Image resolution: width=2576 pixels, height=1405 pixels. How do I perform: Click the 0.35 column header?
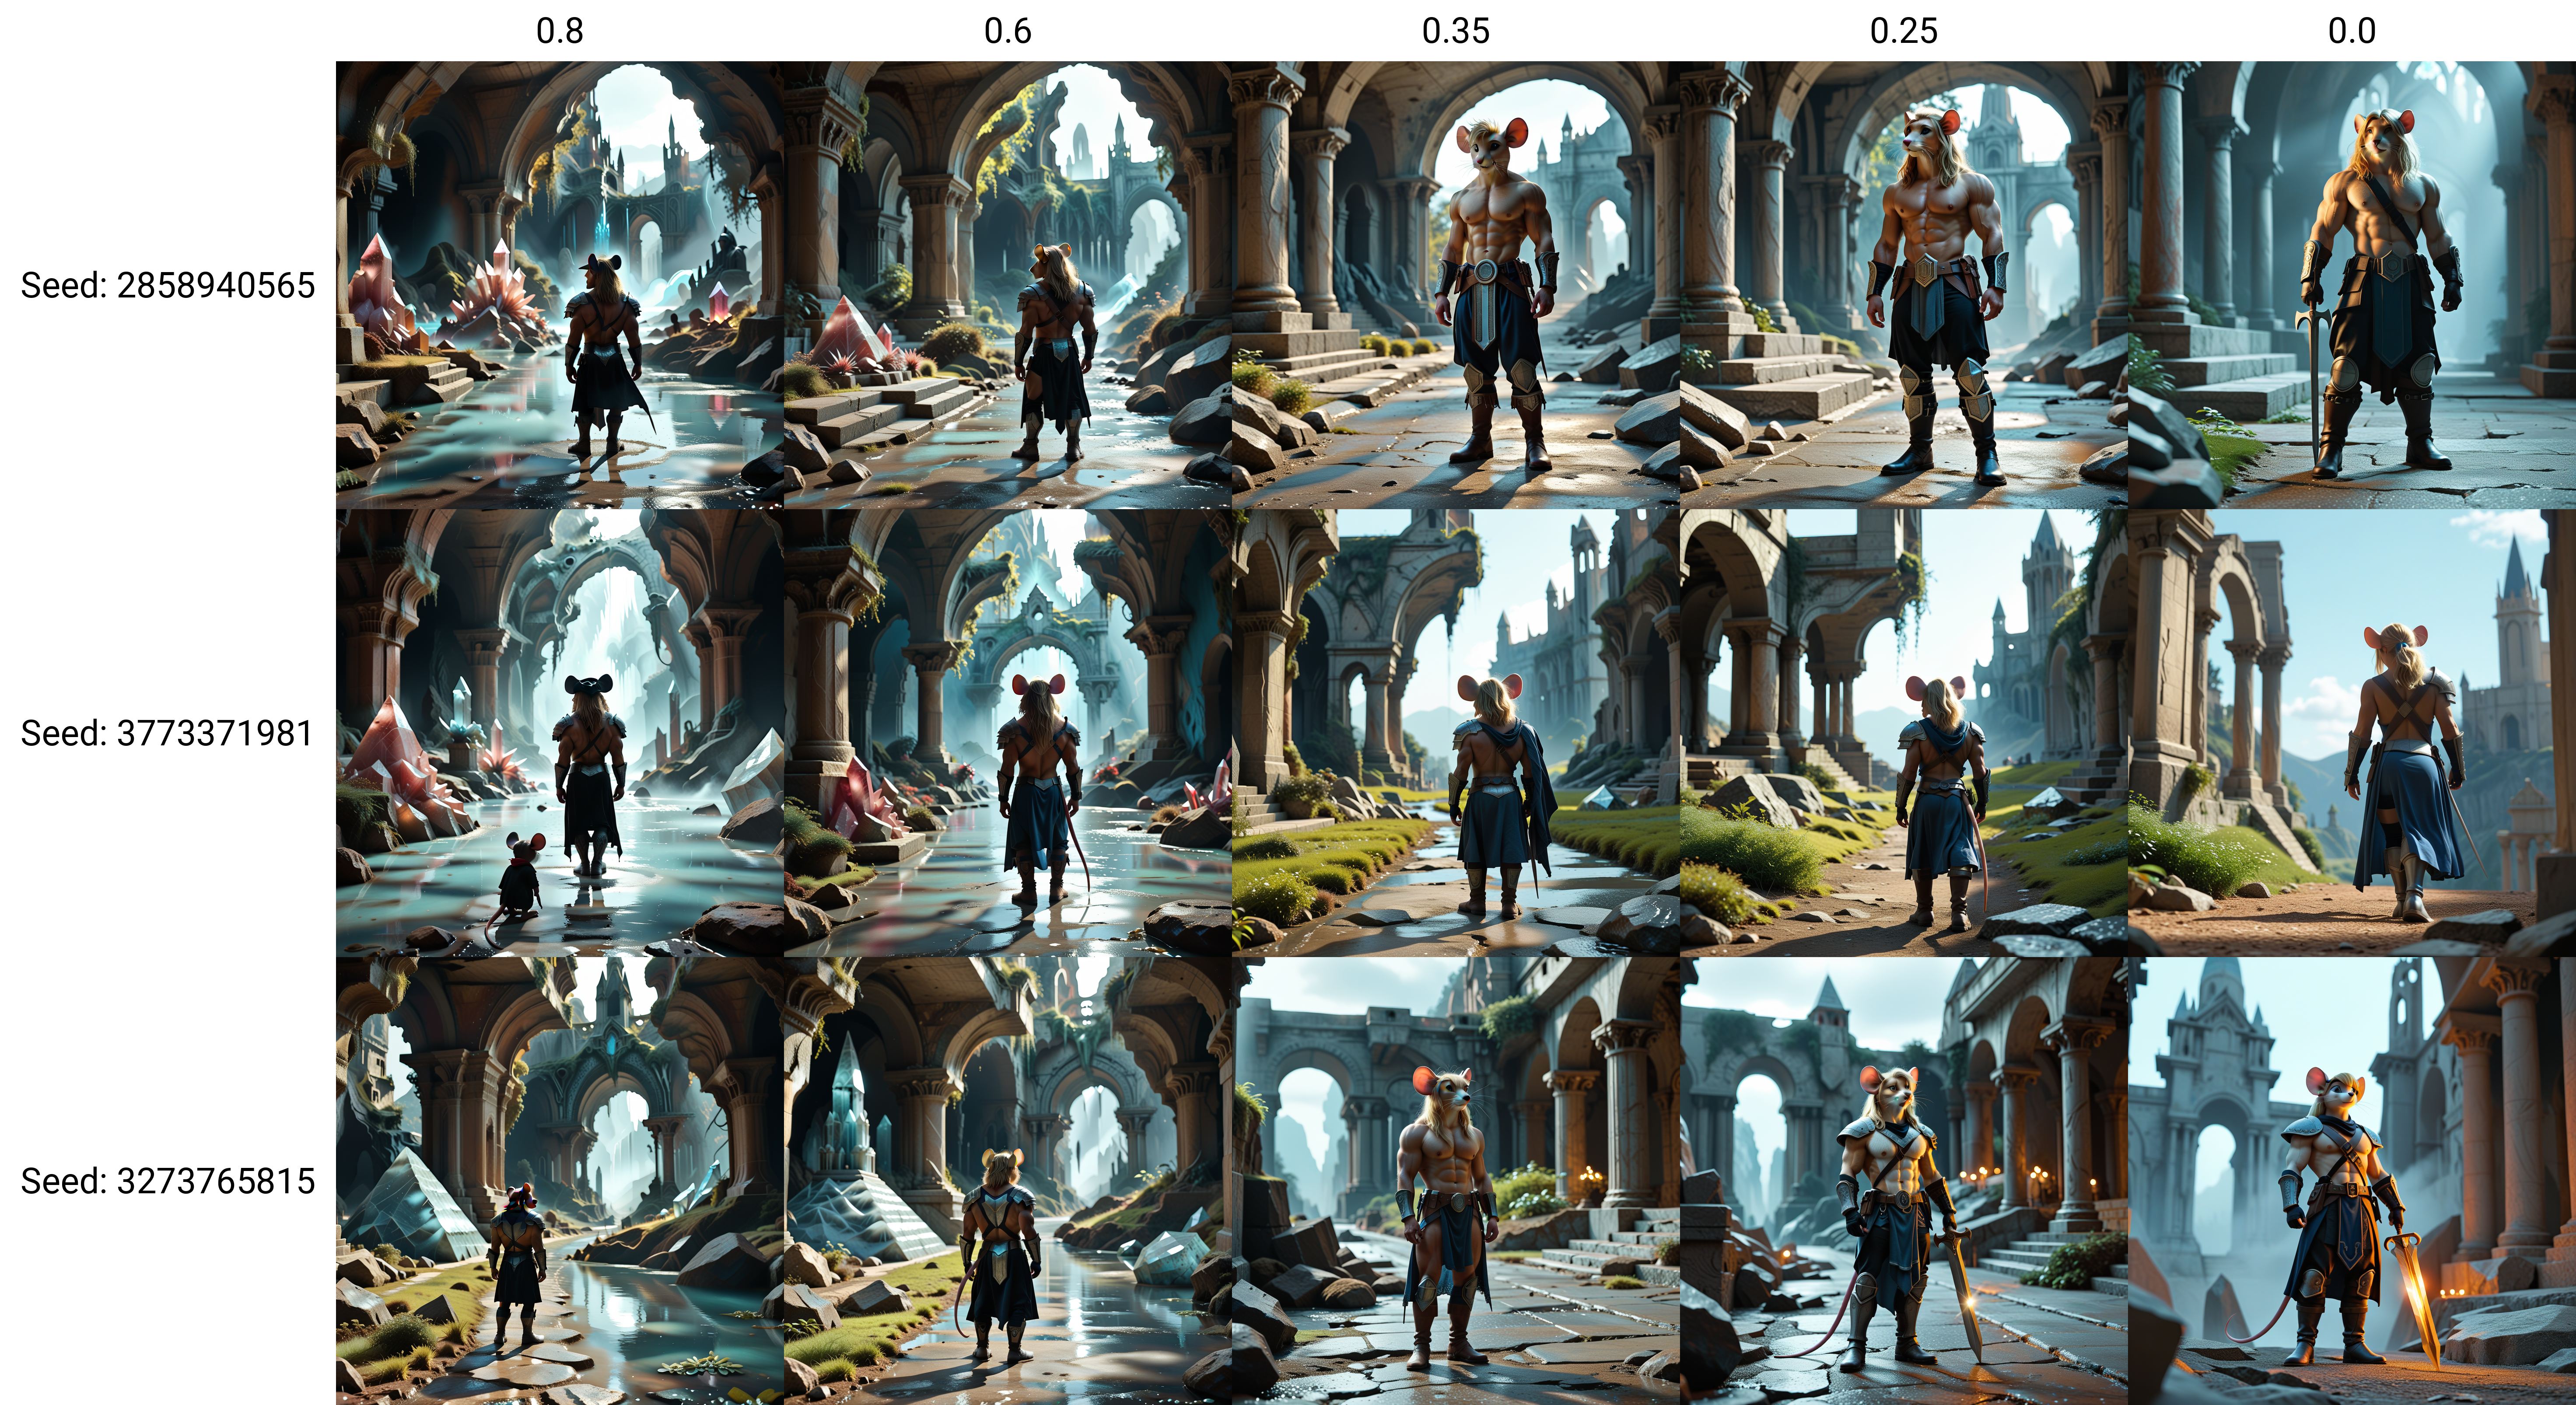[x=1456, y=31]
